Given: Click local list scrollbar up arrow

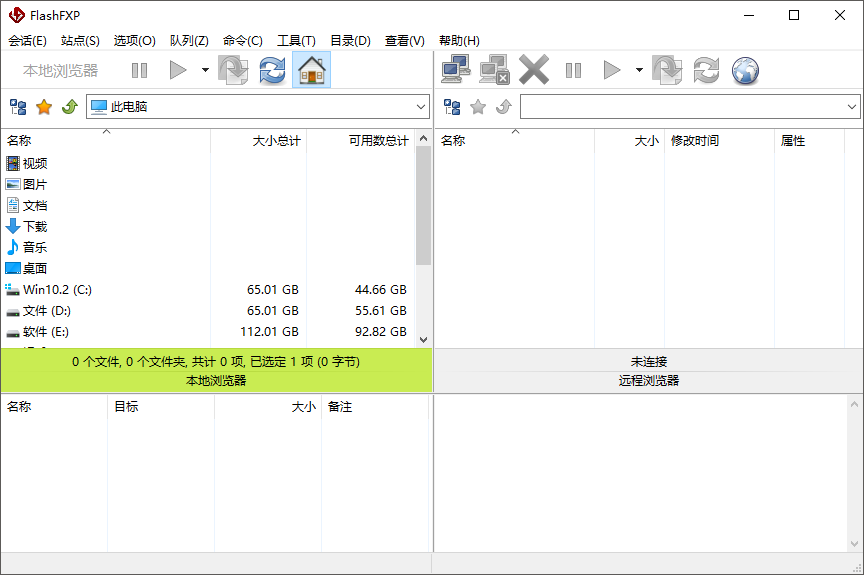Looking at the screenshot, I should pyautogui.click(x=423, y=138).
